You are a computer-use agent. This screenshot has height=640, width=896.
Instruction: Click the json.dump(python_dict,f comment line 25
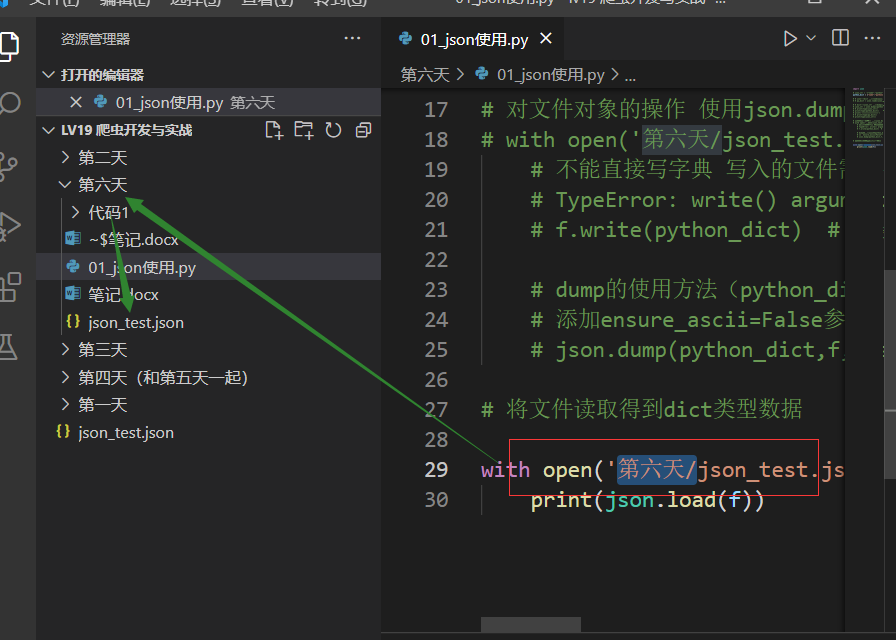click(687, 350)
